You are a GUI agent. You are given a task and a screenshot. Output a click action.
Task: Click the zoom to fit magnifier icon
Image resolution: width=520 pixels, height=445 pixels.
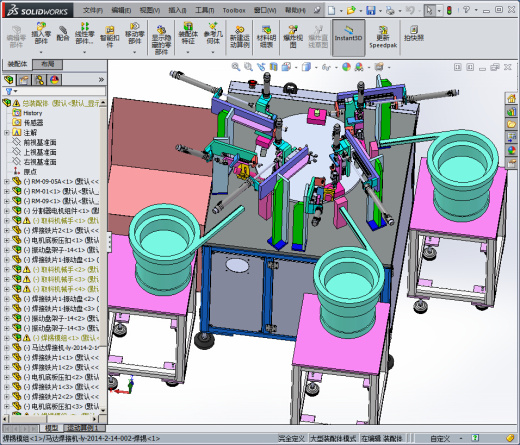tap(236, 67)
